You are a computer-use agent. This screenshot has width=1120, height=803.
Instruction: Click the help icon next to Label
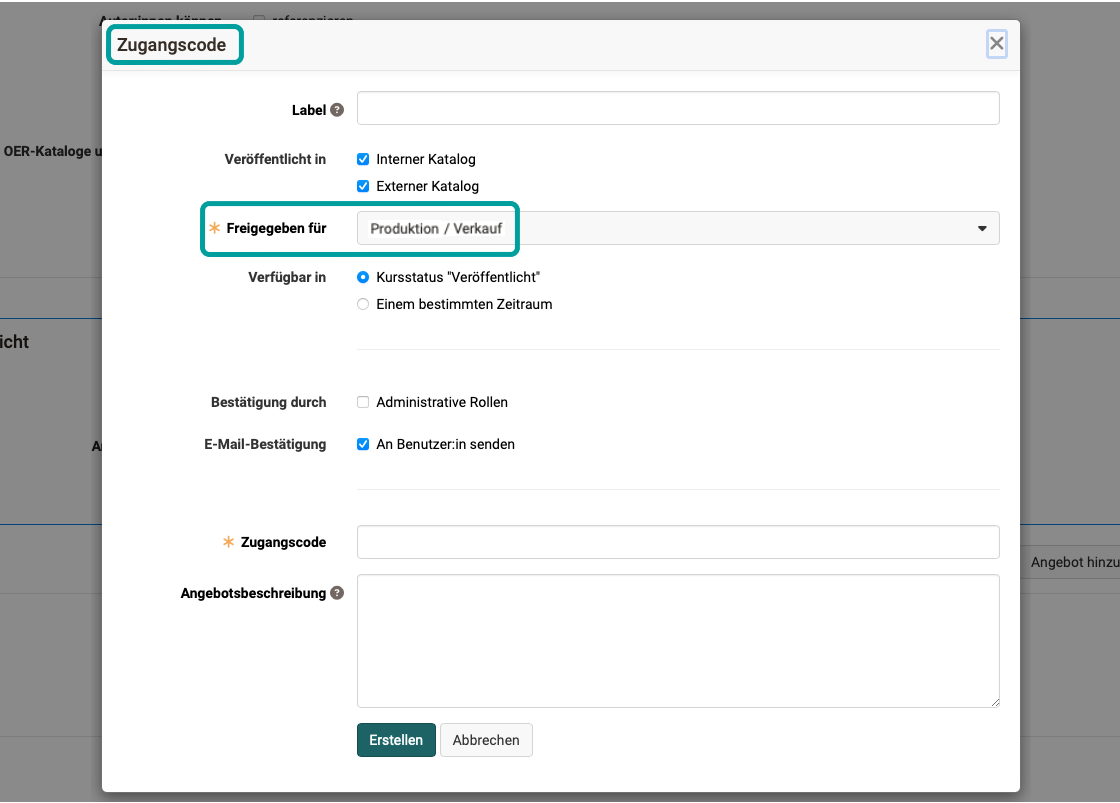coord(337,110)
